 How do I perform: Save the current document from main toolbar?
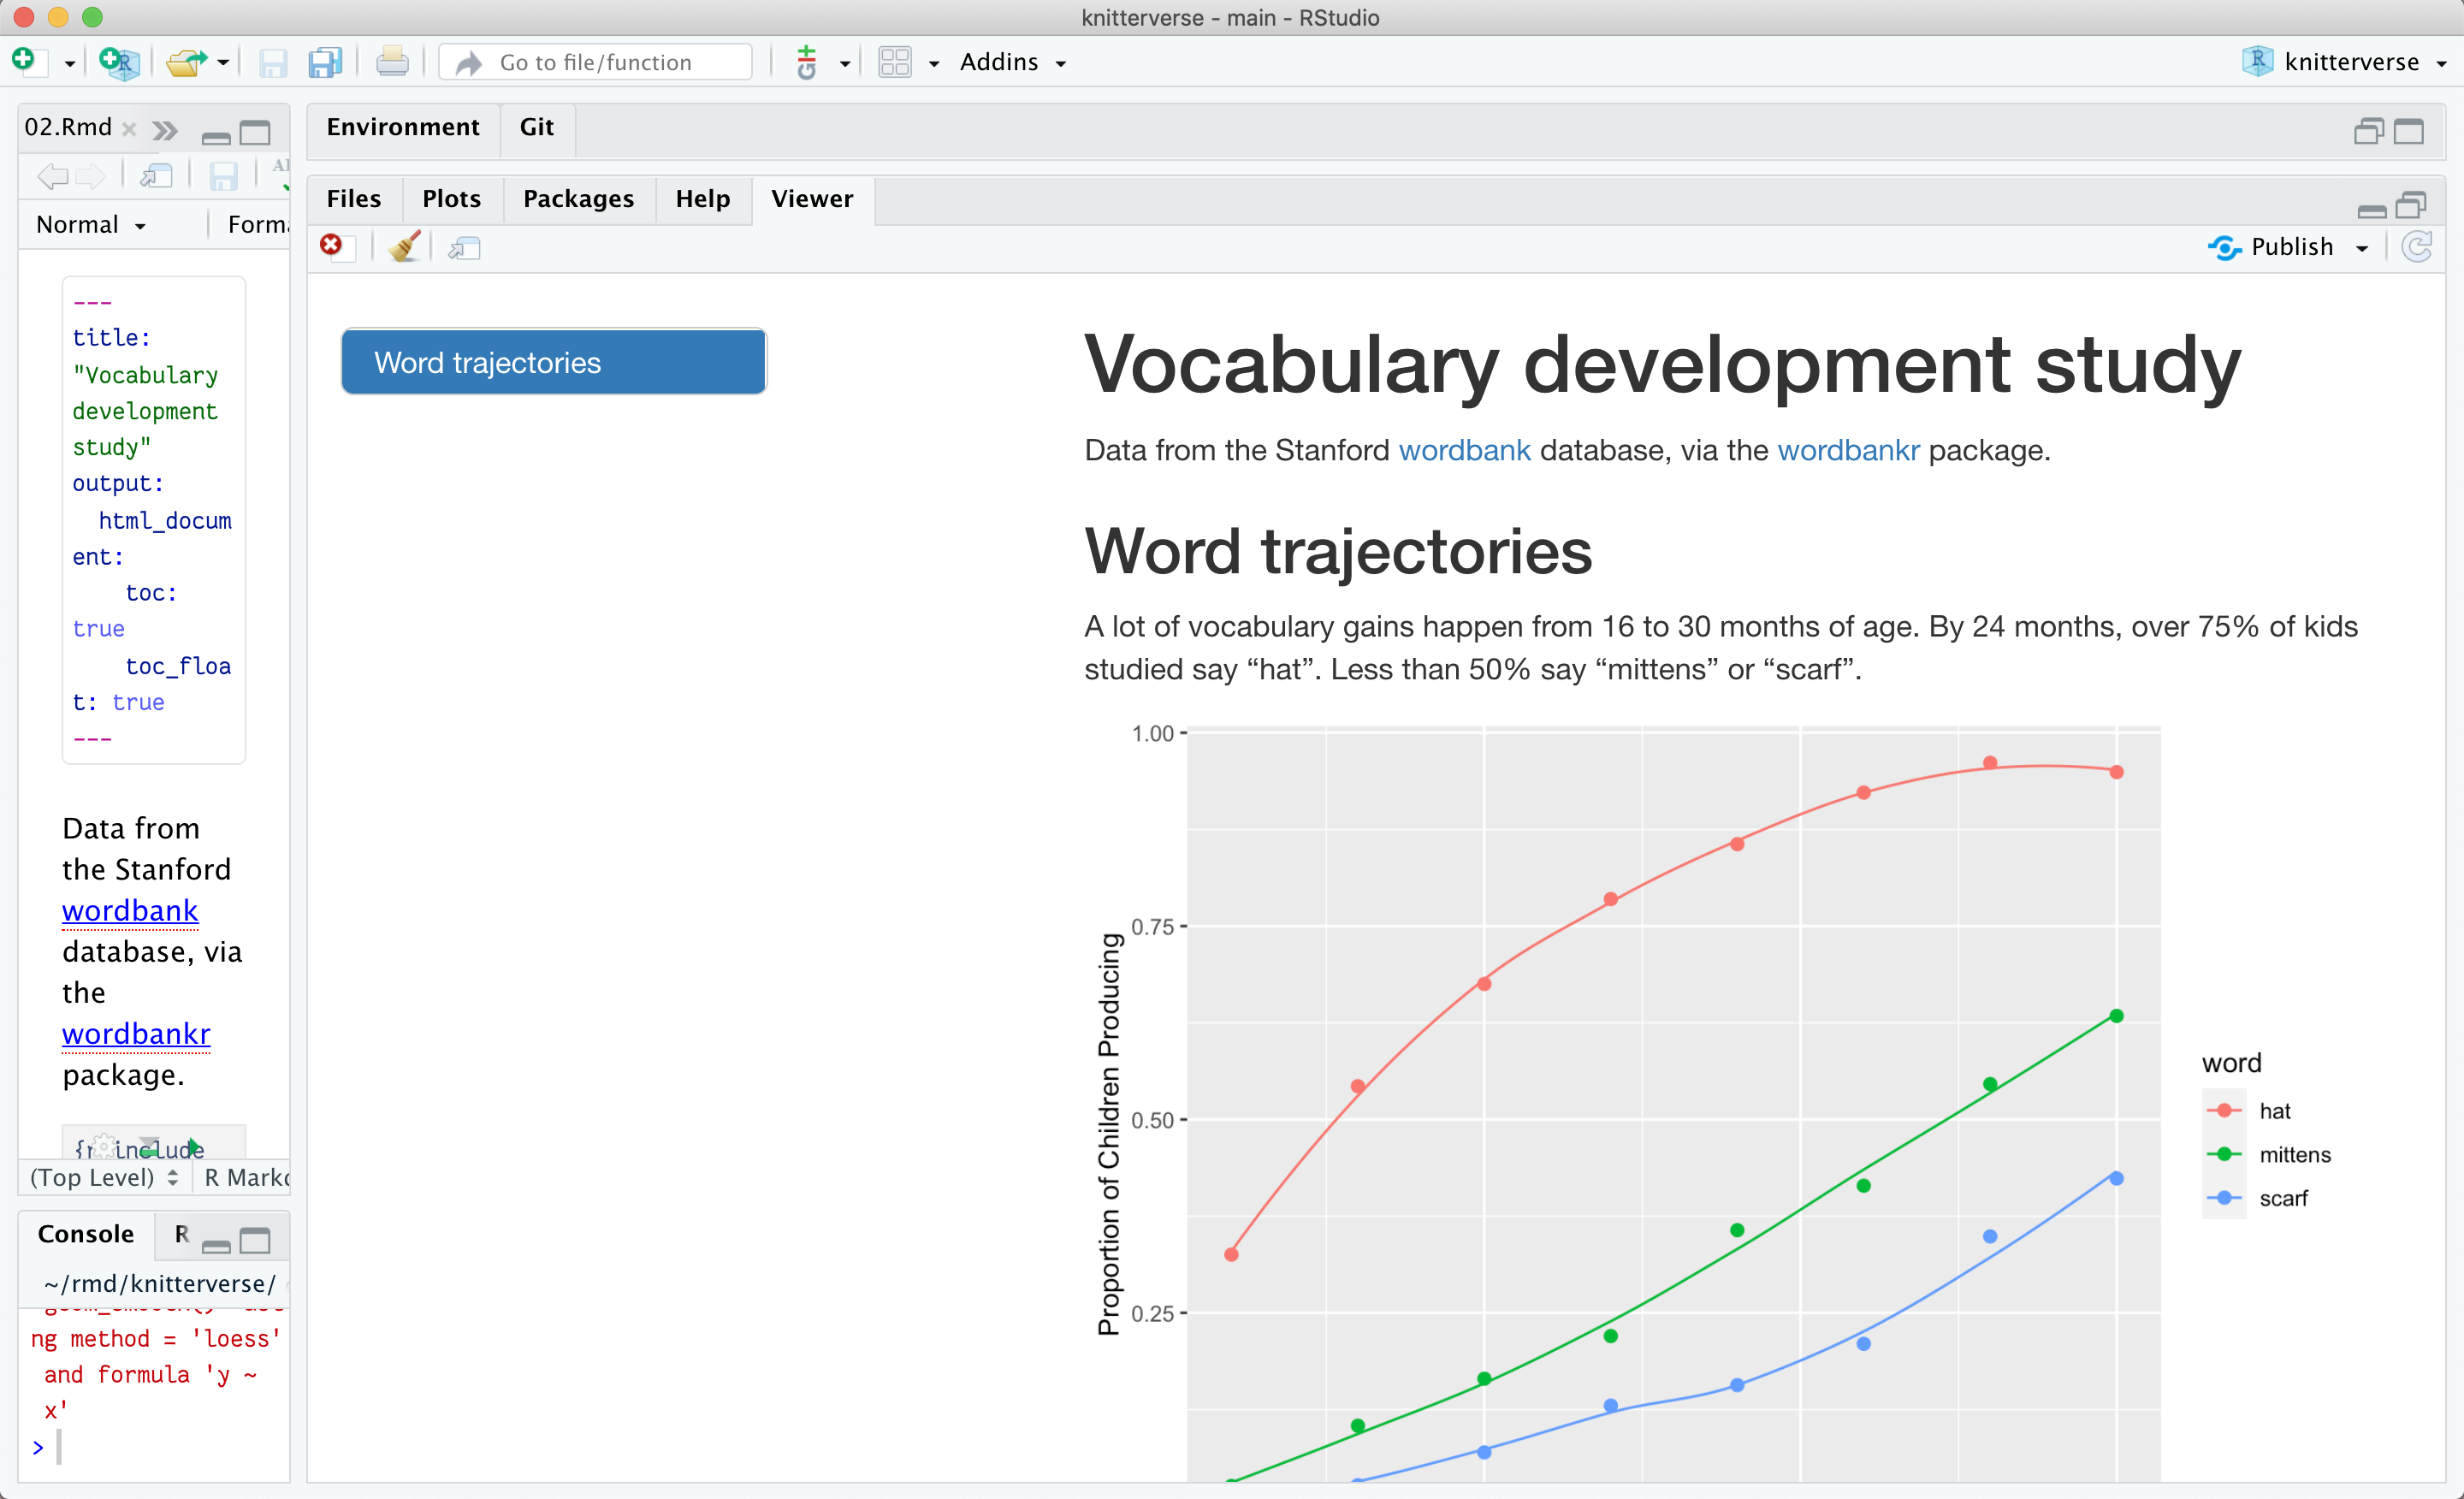click(x=272, y=63)
